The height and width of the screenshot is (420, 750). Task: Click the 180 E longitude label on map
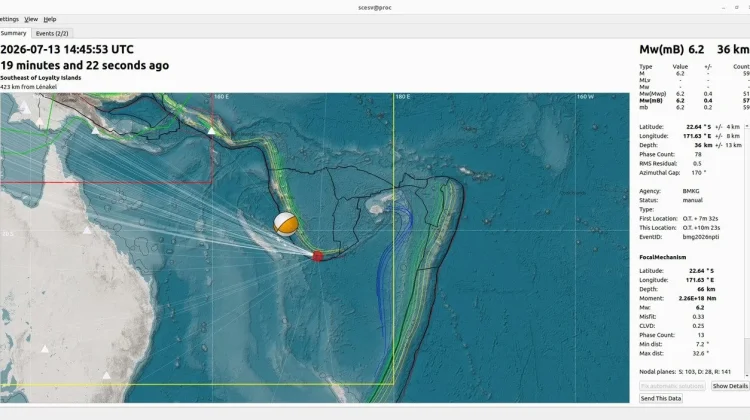click(403, 97)
